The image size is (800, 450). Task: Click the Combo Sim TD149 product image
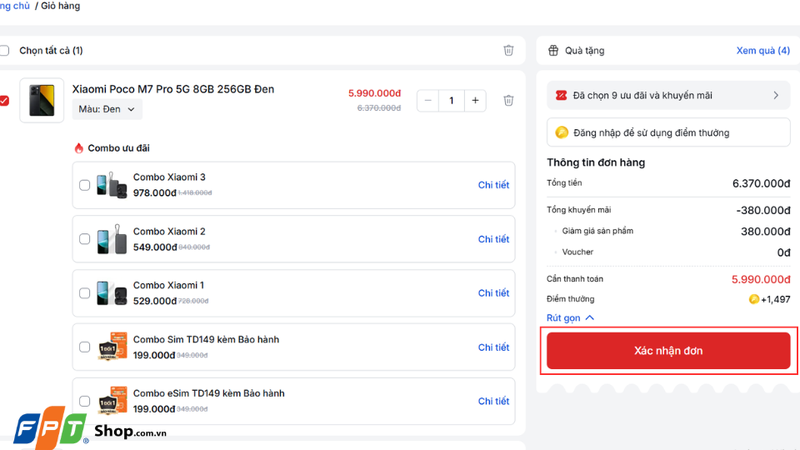[x=112, y=346]
